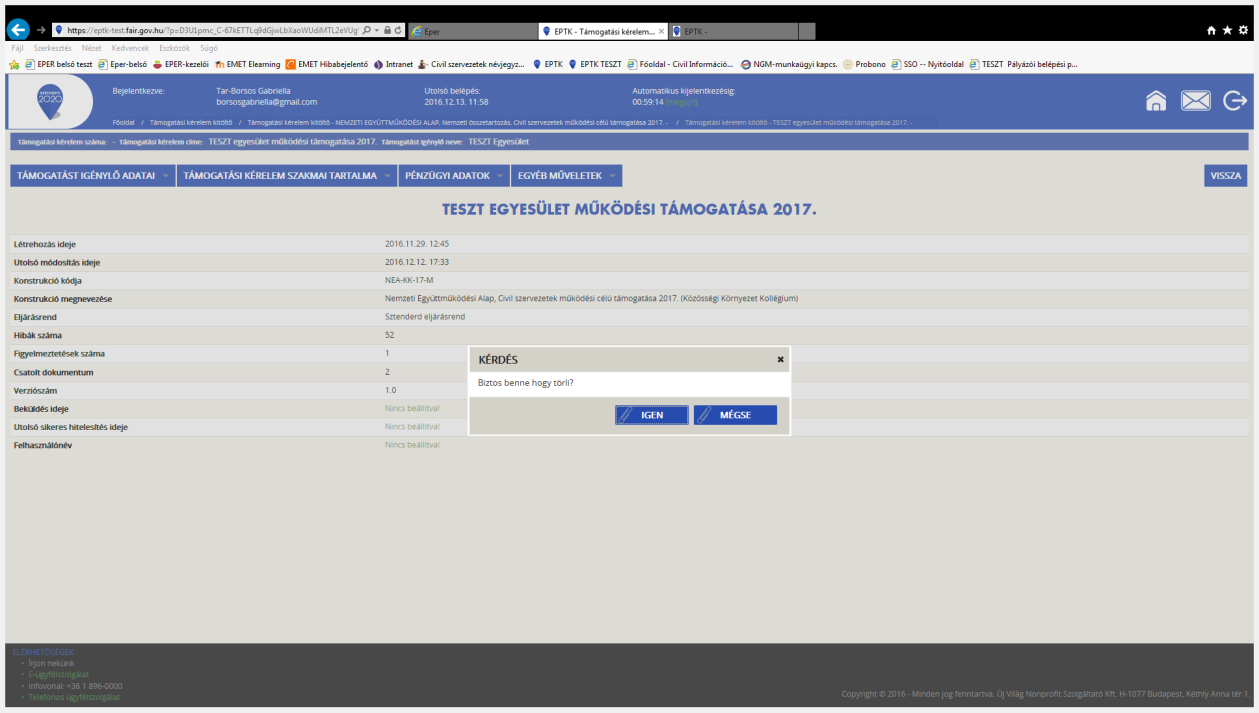1259x713 pixels.
Task: Click the Széchenyi 2020 logo
Action: click(x=50, y=100)
